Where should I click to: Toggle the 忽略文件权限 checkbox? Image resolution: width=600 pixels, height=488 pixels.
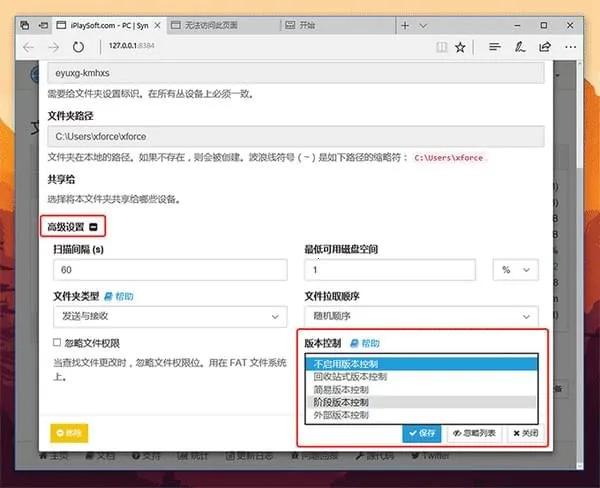click(x=58, y=343)
